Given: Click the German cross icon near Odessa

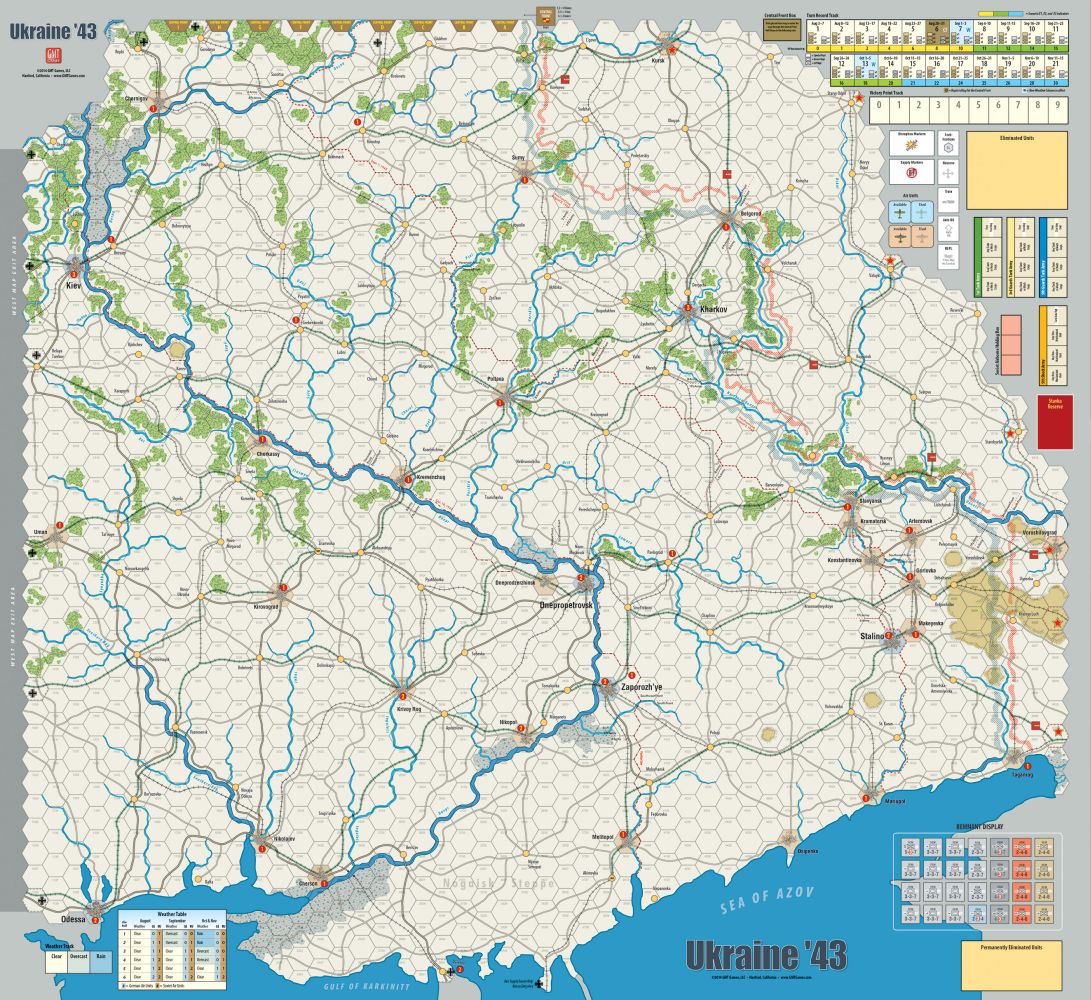Looking at the screenshot, I should [x=43, y=900].
